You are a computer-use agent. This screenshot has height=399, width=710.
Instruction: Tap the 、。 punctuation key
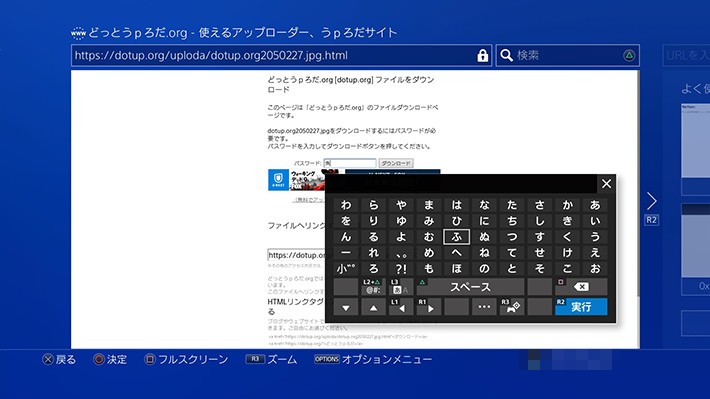(x=401, y=253)
